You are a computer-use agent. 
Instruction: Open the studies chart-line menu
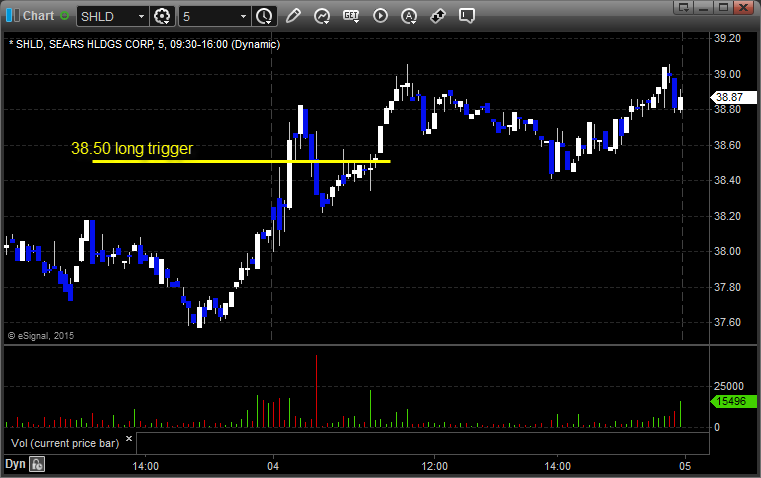coord(322,16)
